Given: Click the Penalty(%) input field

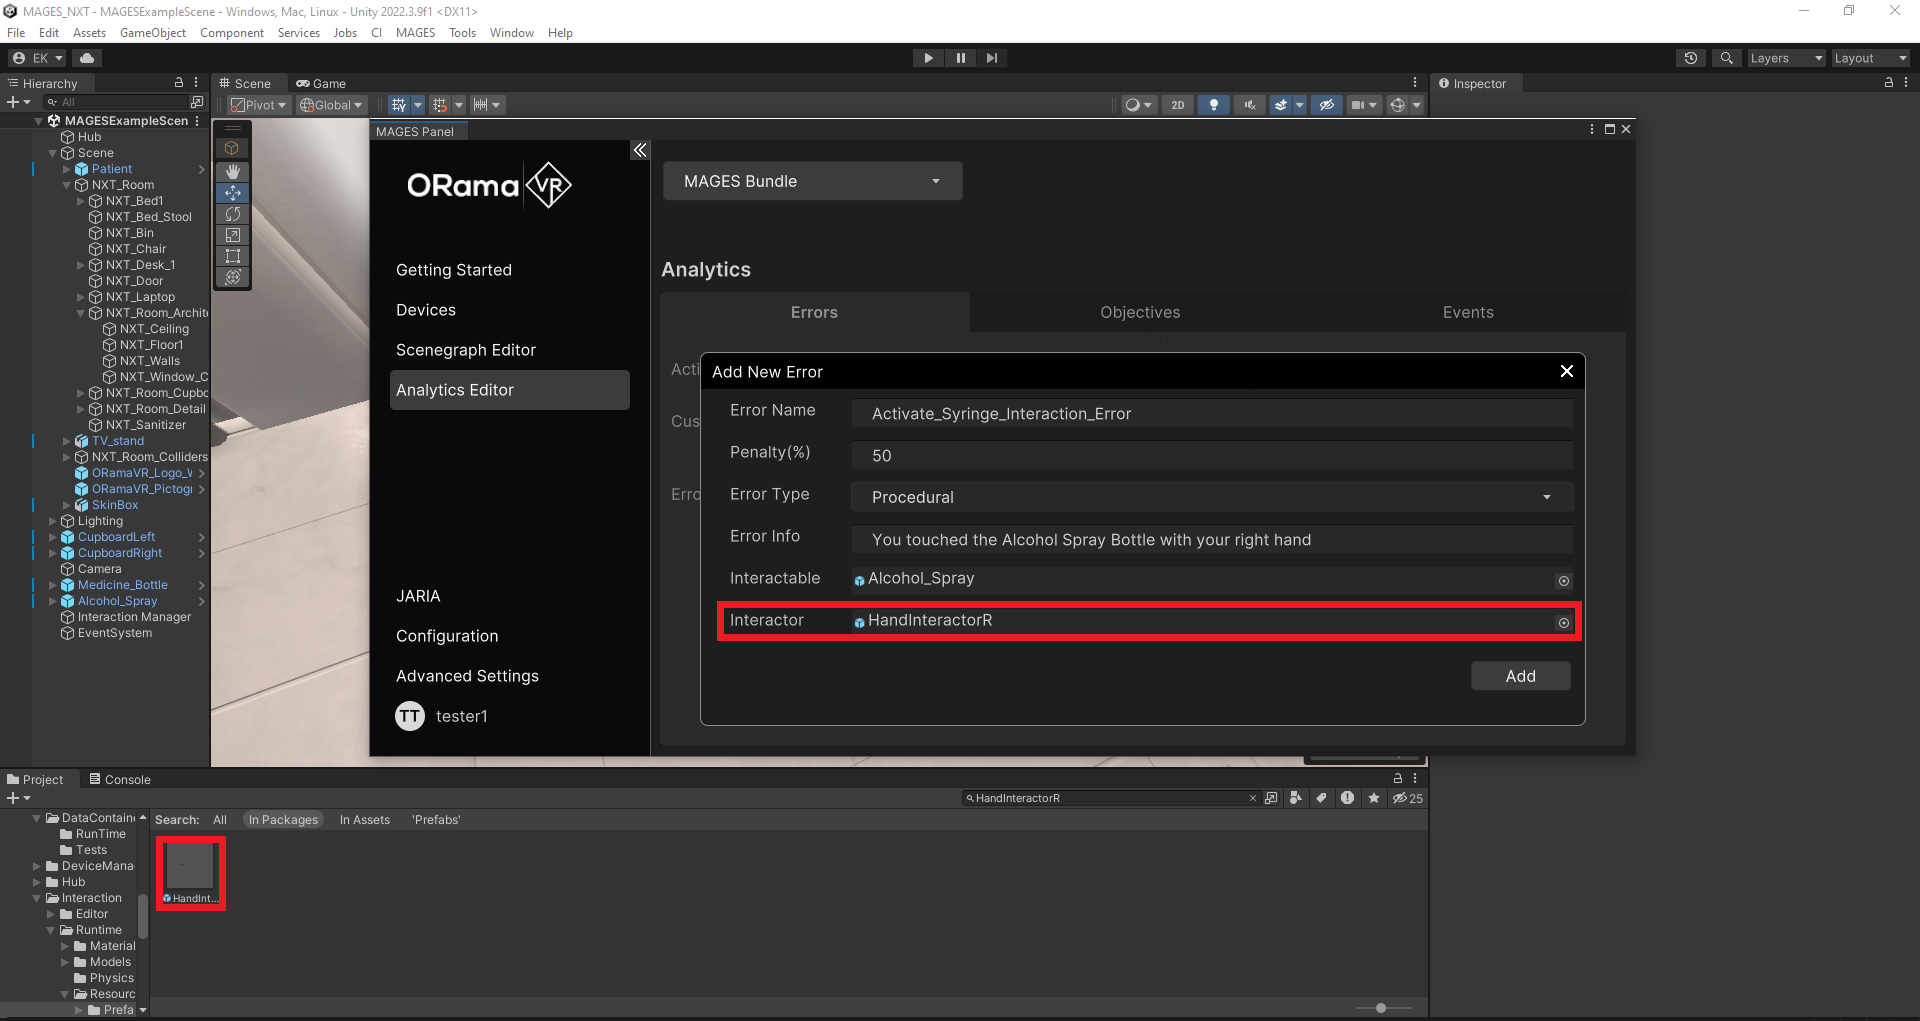Looking at the screenshot, I should click(x=1211, y=455).
